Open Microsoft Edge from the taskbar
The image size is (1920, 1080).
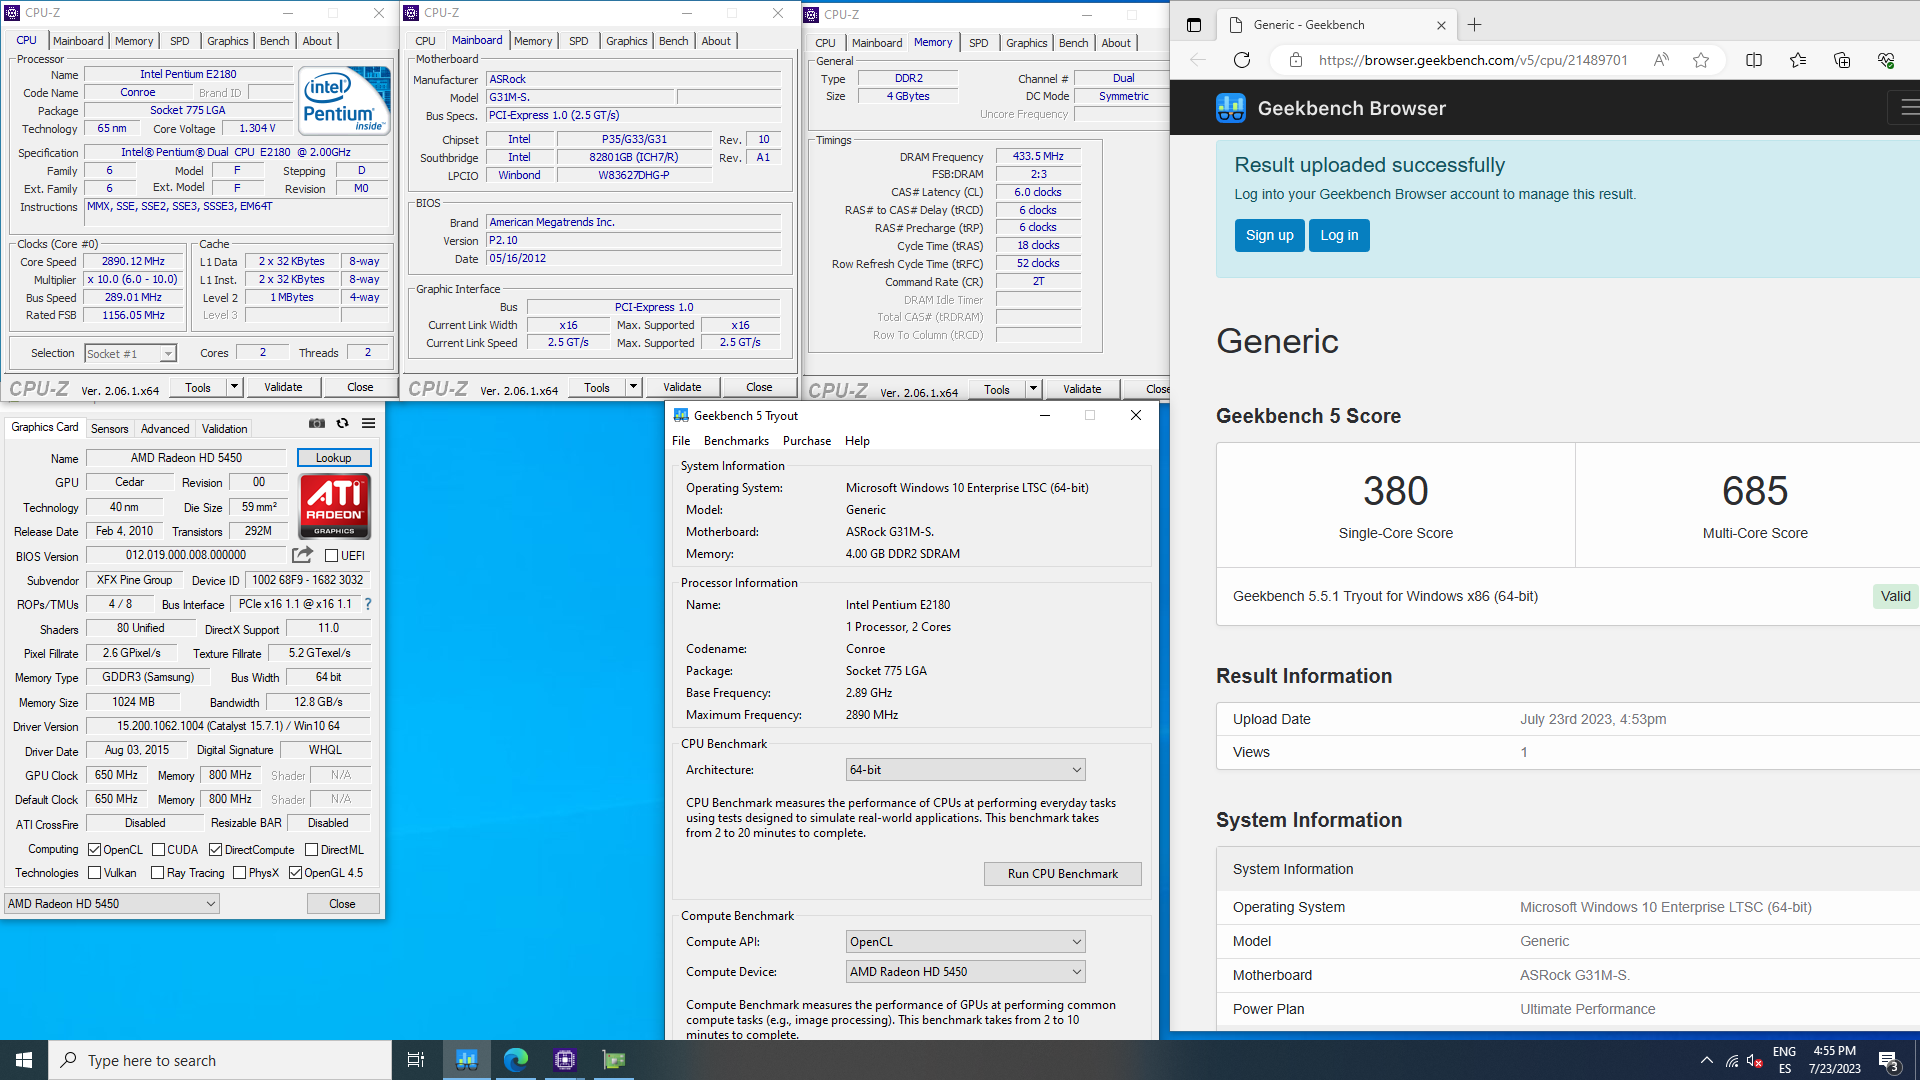click(x=516, y=1060)
